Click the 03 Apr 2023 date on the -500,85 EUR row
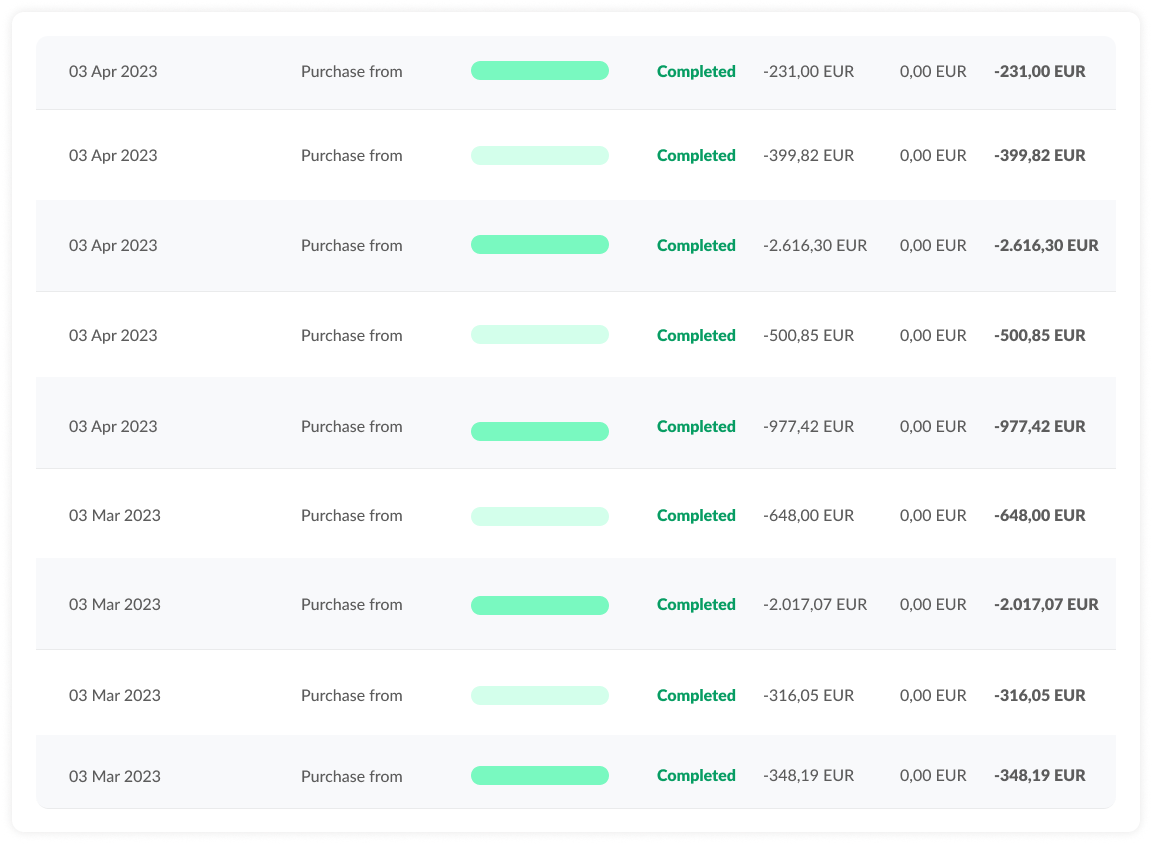This screenshot has height=844, width=1152. [113, 335]
